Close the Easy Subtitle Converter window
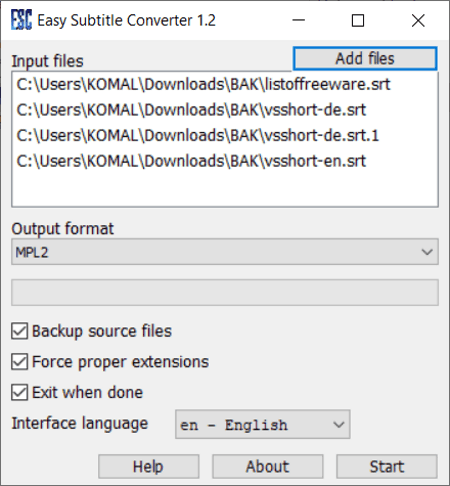The width and height of the screenshot is (450, 486). tap(418, 20)
